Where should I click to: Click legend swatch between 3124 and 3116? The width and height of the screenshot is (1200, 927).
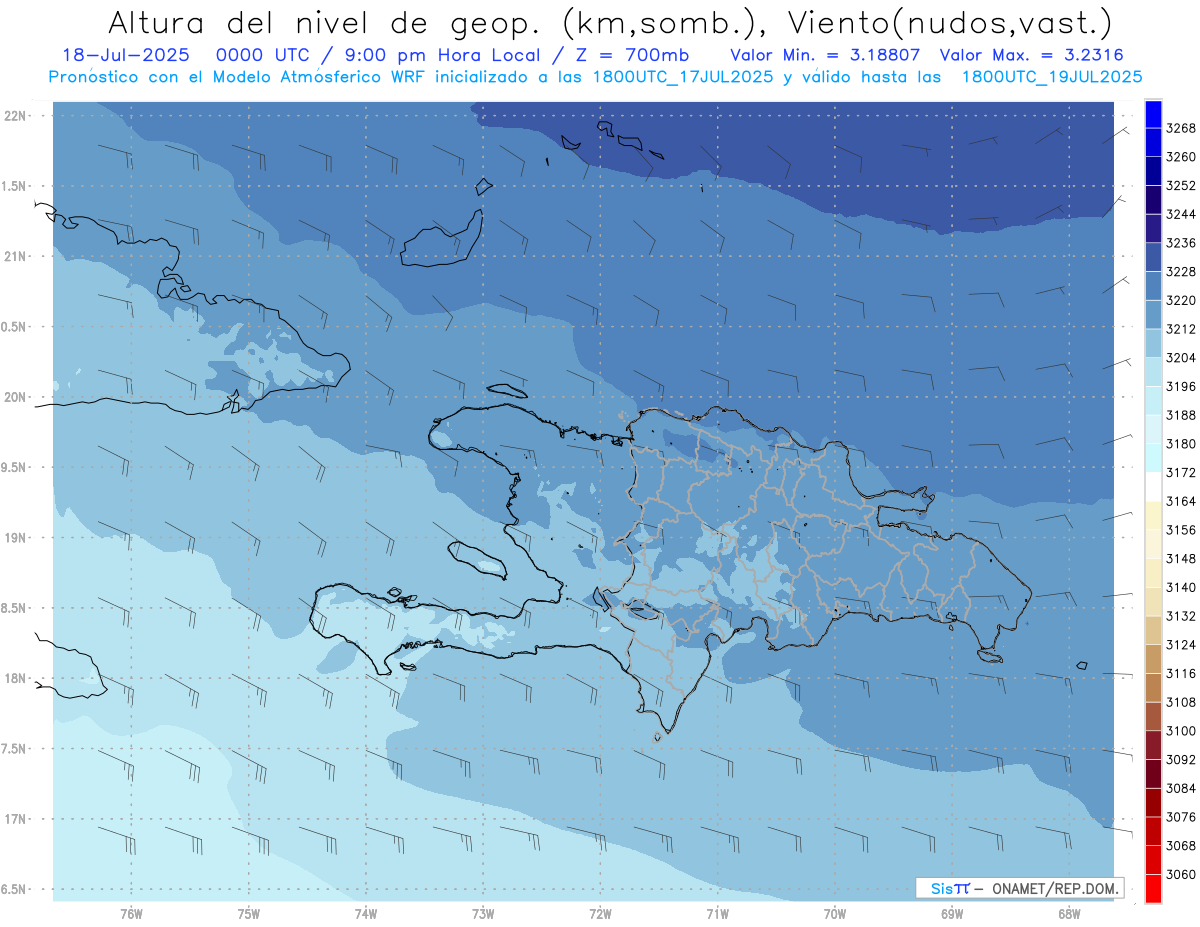[1153, 659]
